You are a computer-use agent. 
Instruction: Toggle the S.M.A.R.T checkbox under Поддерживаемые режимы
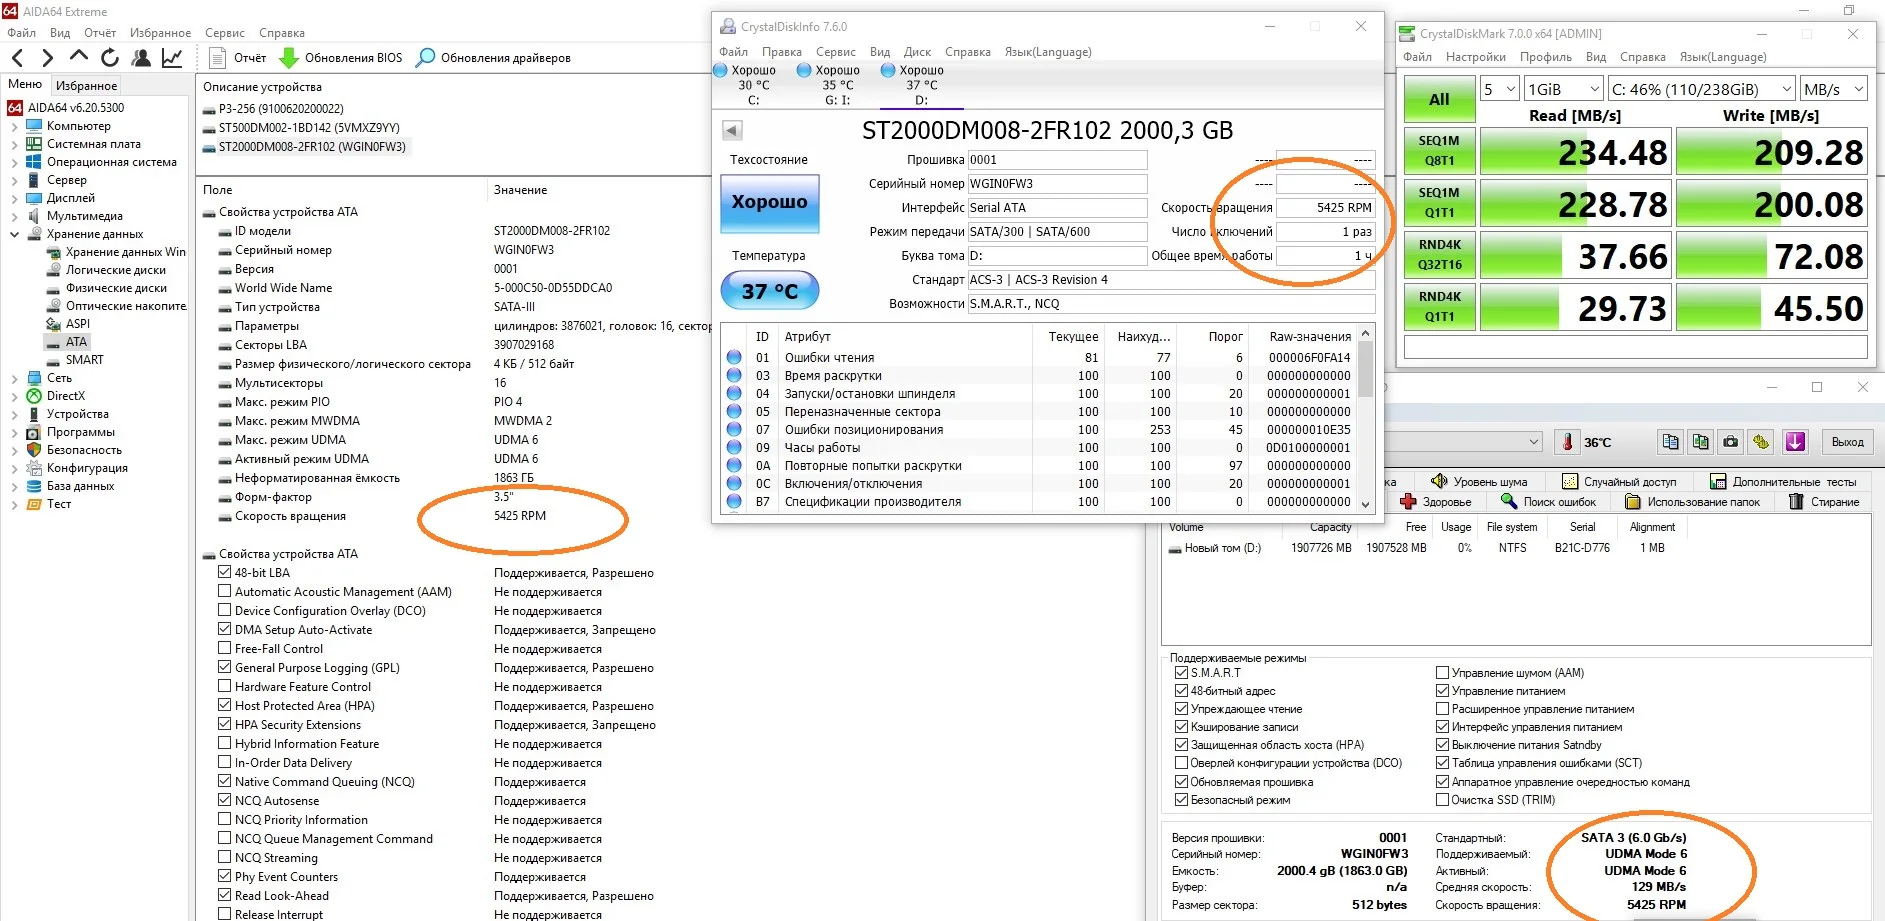pyautogui.click(x=1181, y=673)
